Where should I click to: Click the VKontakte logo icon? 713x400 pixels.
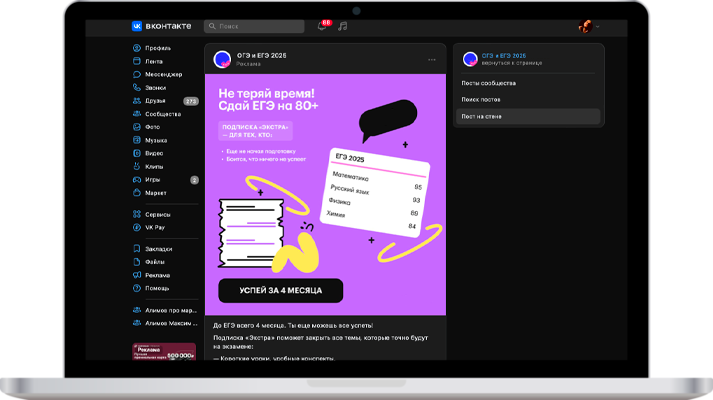point(136,26)
